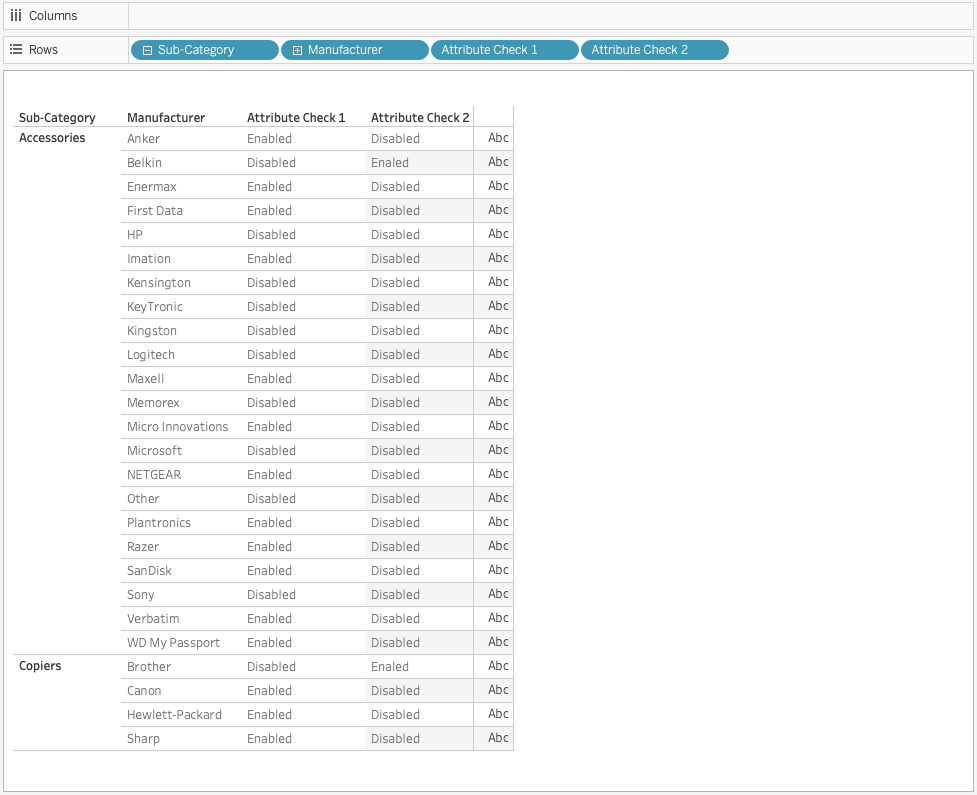Select the Belkin manufacturer label
Viewport: 977px width, 795px height.
click(144, 163)
